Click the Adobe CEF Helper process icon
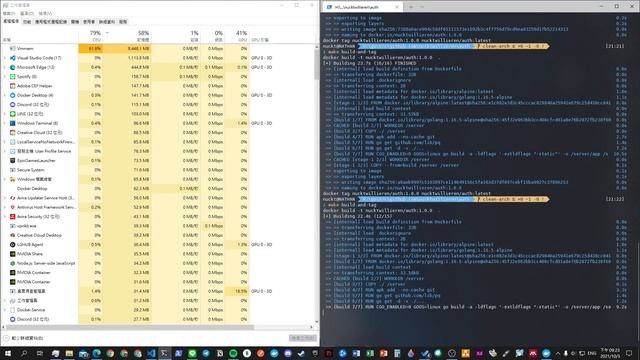The image size is (640, 360). coord(13,86)
